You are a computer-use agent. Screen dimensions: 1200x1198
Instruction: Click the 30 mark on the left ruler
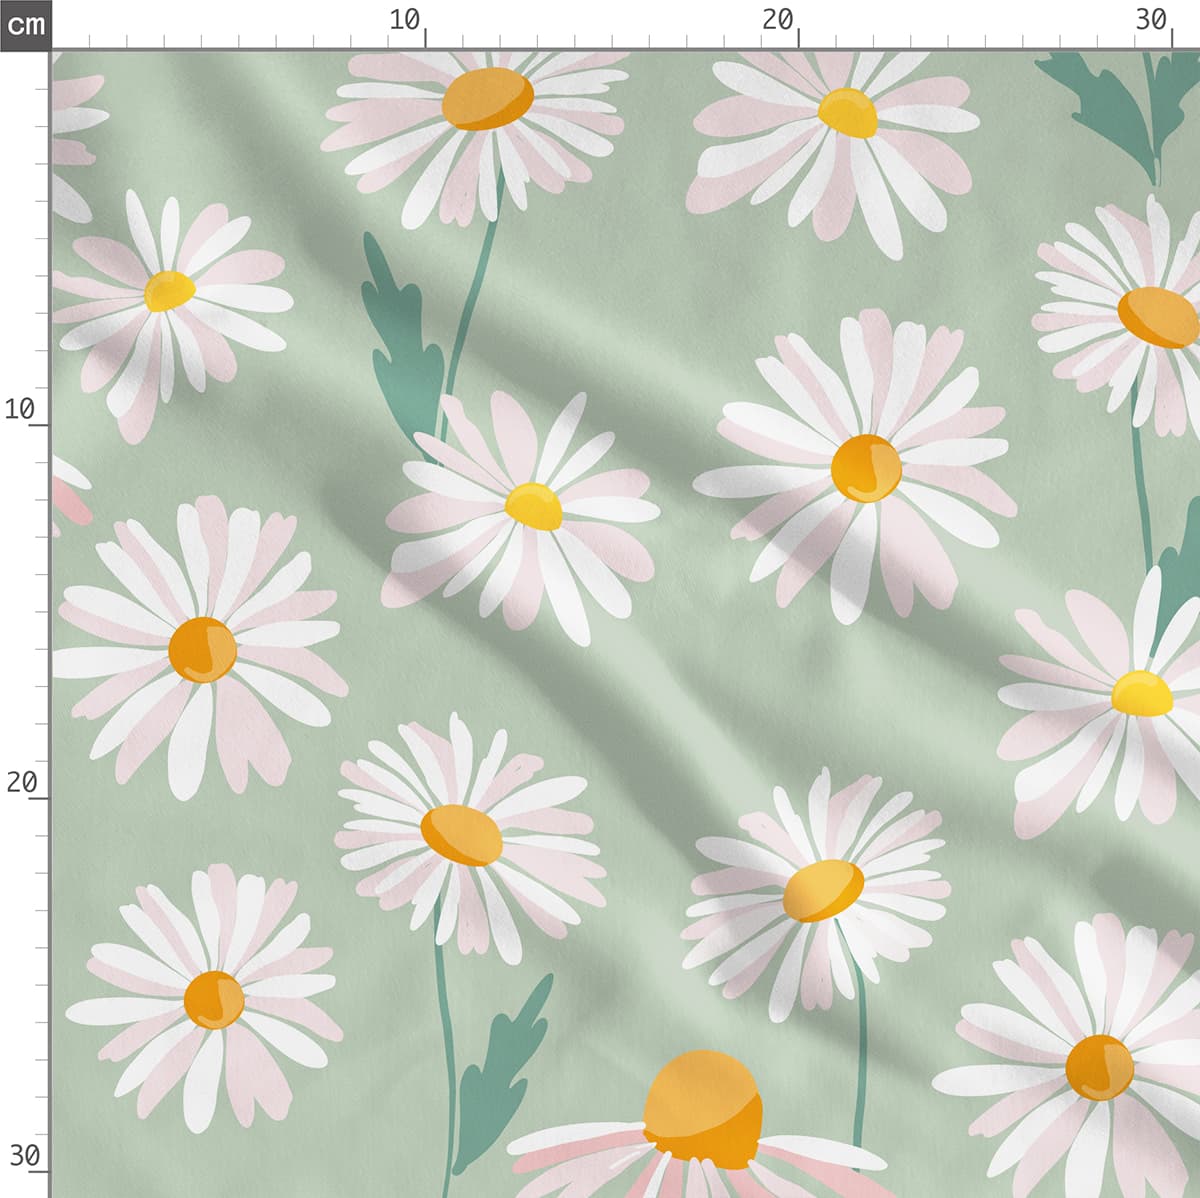(24, 1156)
